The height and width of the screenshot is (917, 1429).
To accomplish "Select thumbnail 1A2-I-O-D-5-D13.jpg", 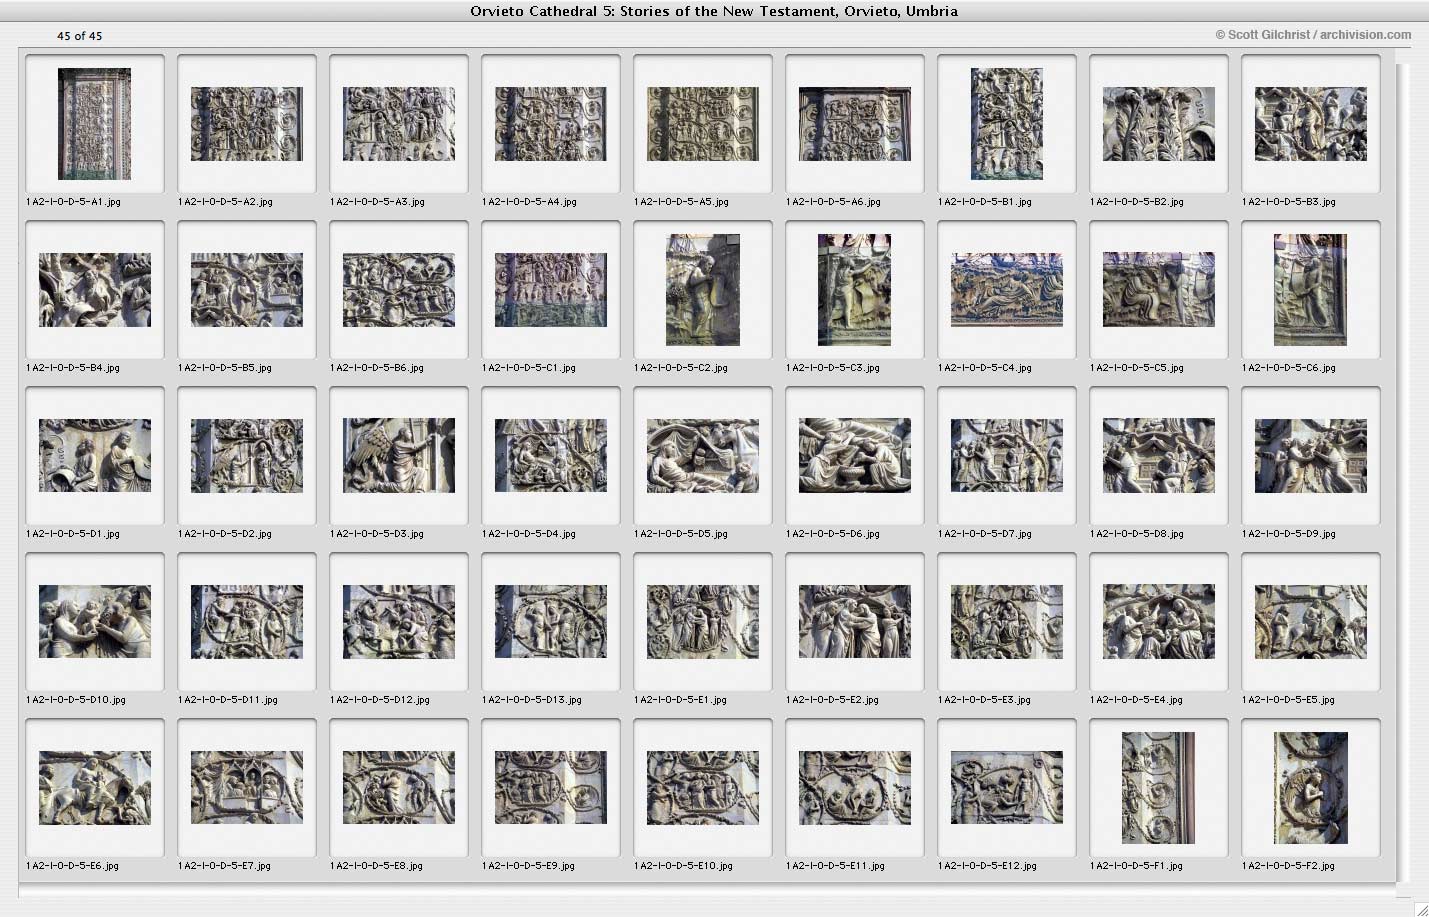I will pos(551,622).
